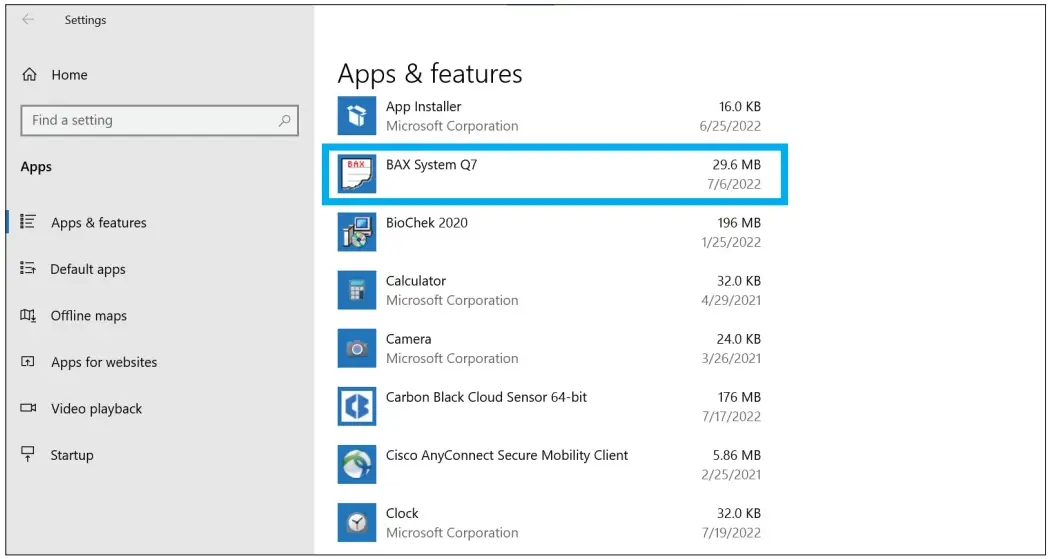Select Apps for websites
Viewport: 1051px width, 559px height.
pyautogui.click(x=103, y=362)
